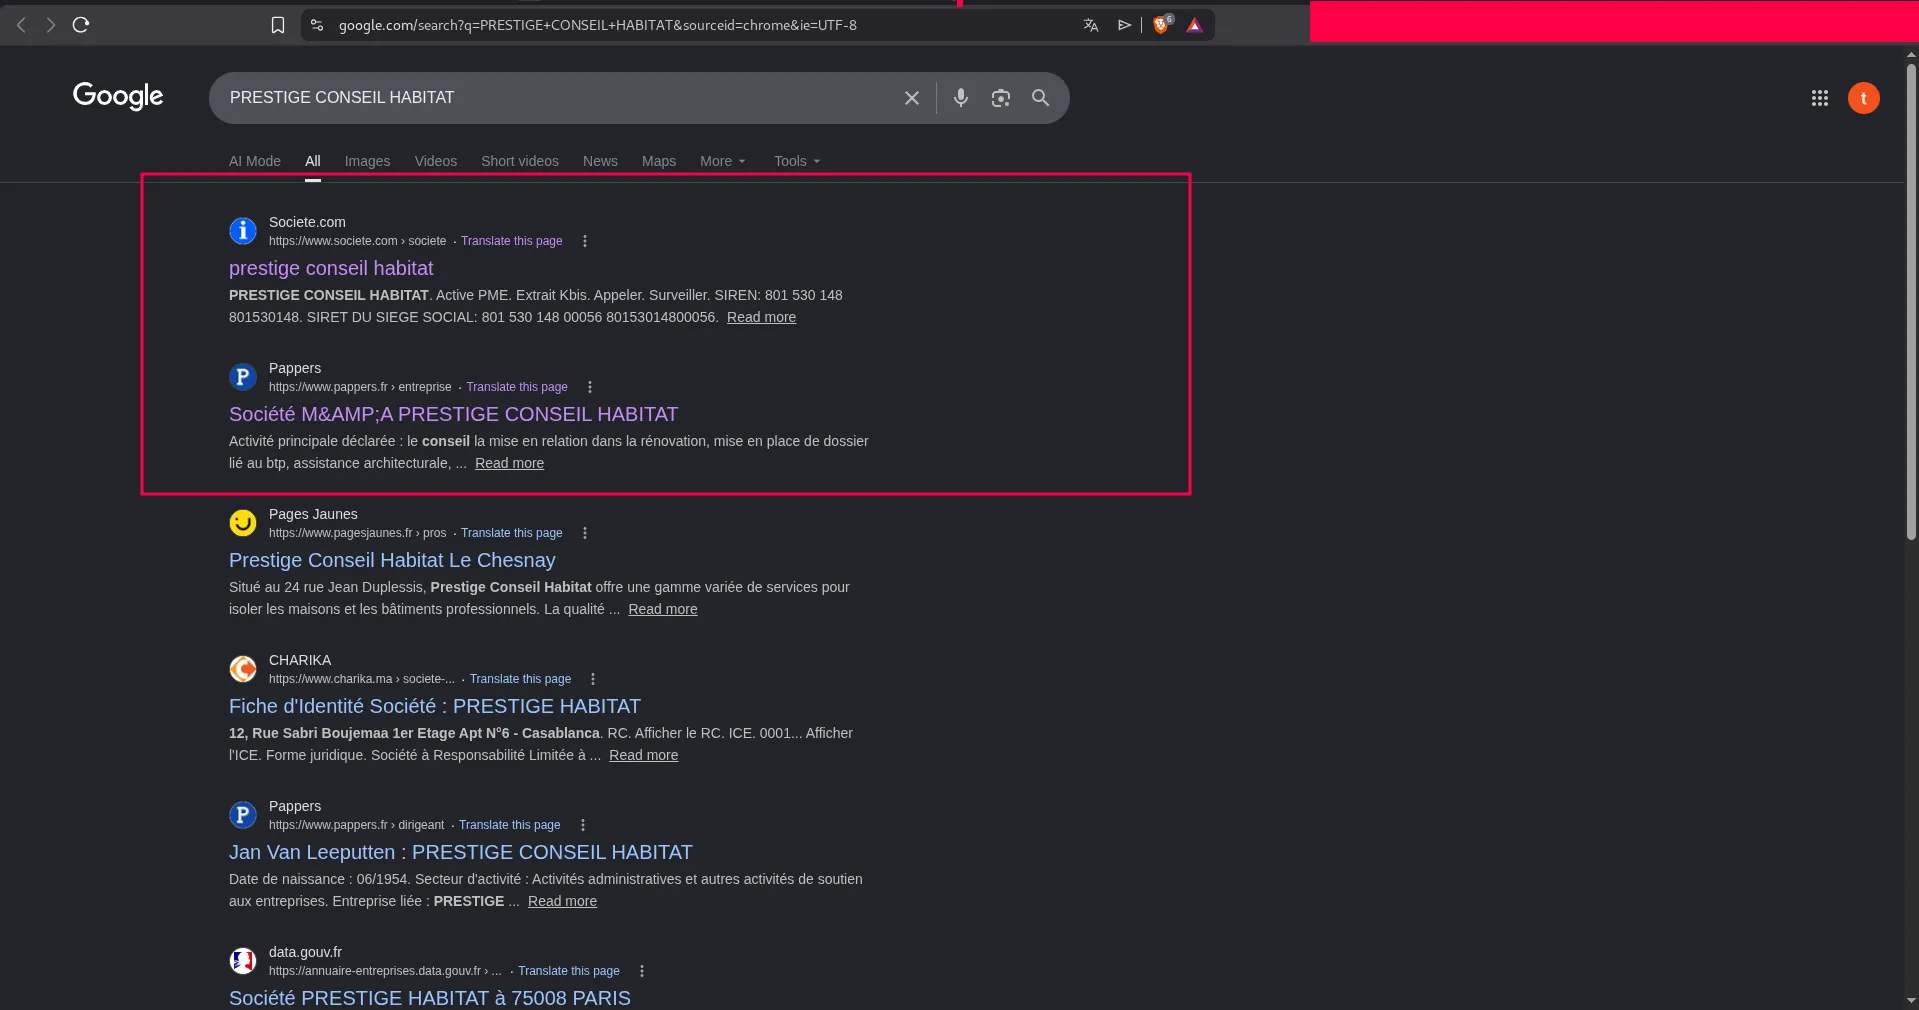This screenshot has height=1010, width=1919.
Task: Click the page vertical scrollbar
Action: point(1911,300)
